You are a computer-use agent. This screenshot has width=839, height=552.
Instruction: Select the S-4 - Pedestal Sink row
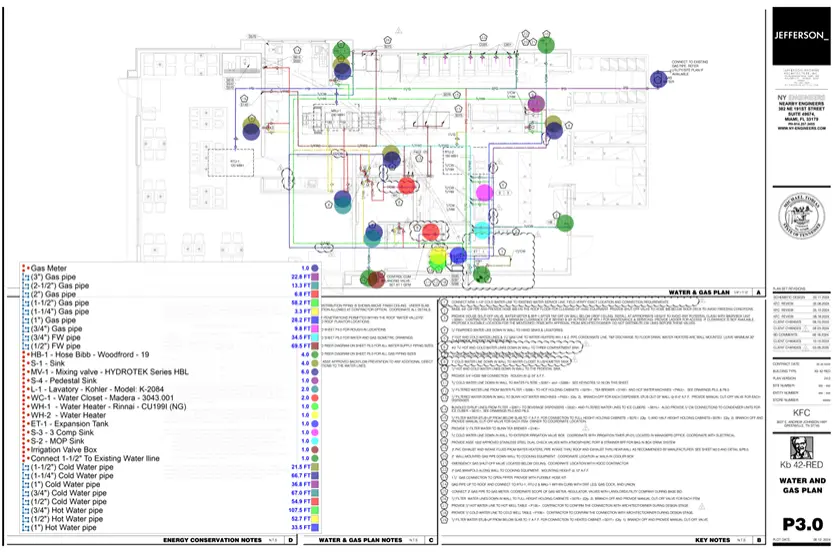170,380
